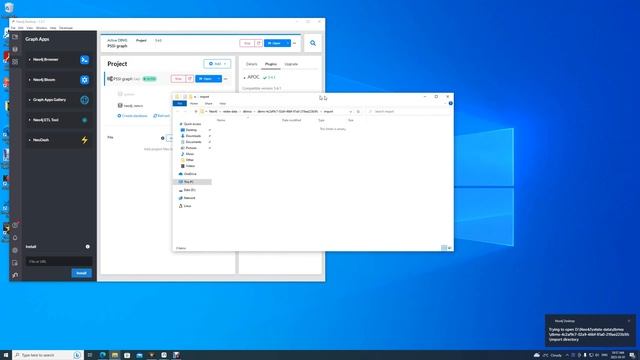
Task: Open dropdown arrow on top Open button
Action: click(288, 43)
